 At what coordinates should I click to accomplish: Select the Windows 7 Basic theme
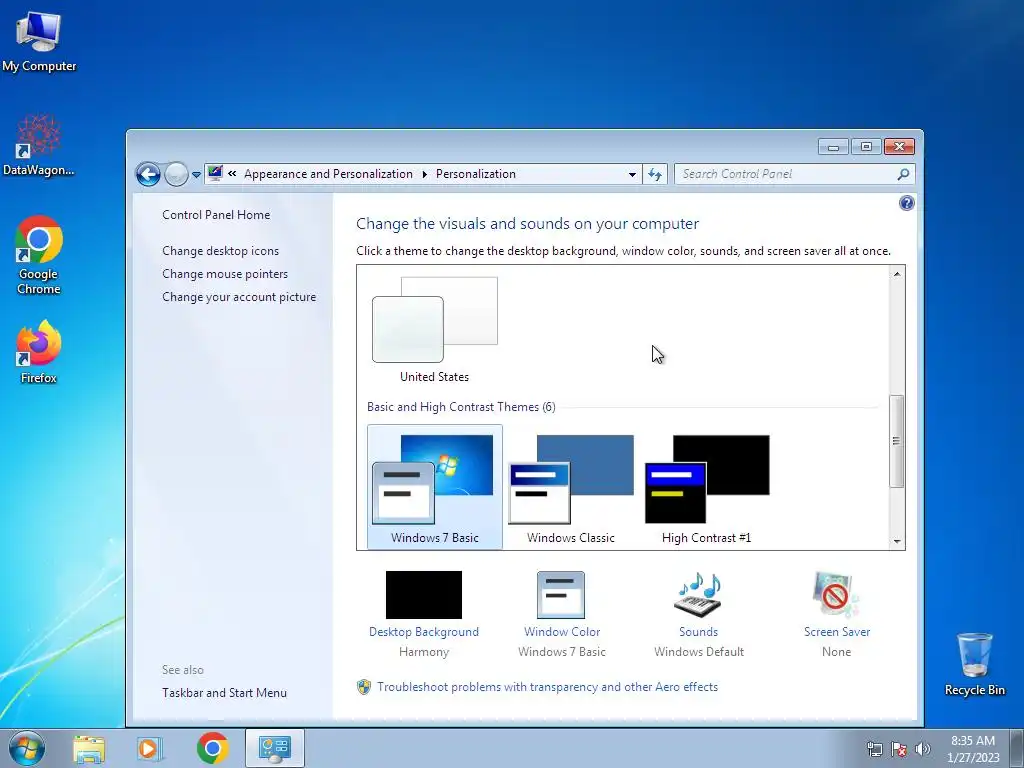coord(435,487)
